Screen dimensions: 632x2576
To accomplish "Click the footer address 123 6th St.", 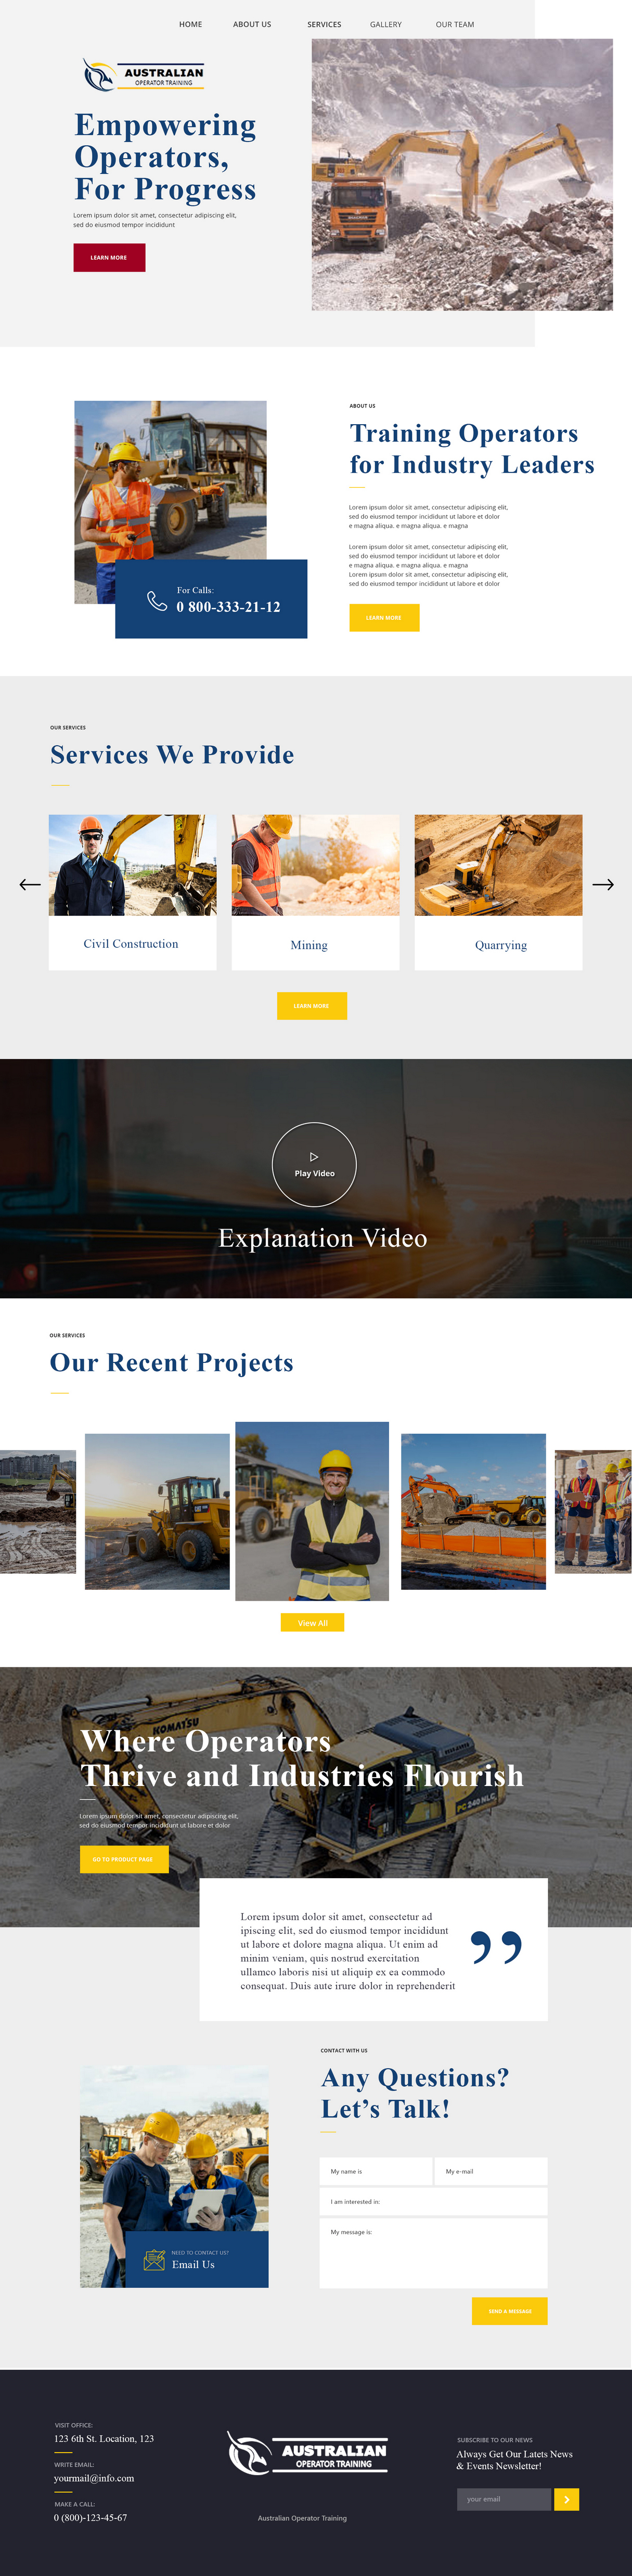I will click(104, 2438).
